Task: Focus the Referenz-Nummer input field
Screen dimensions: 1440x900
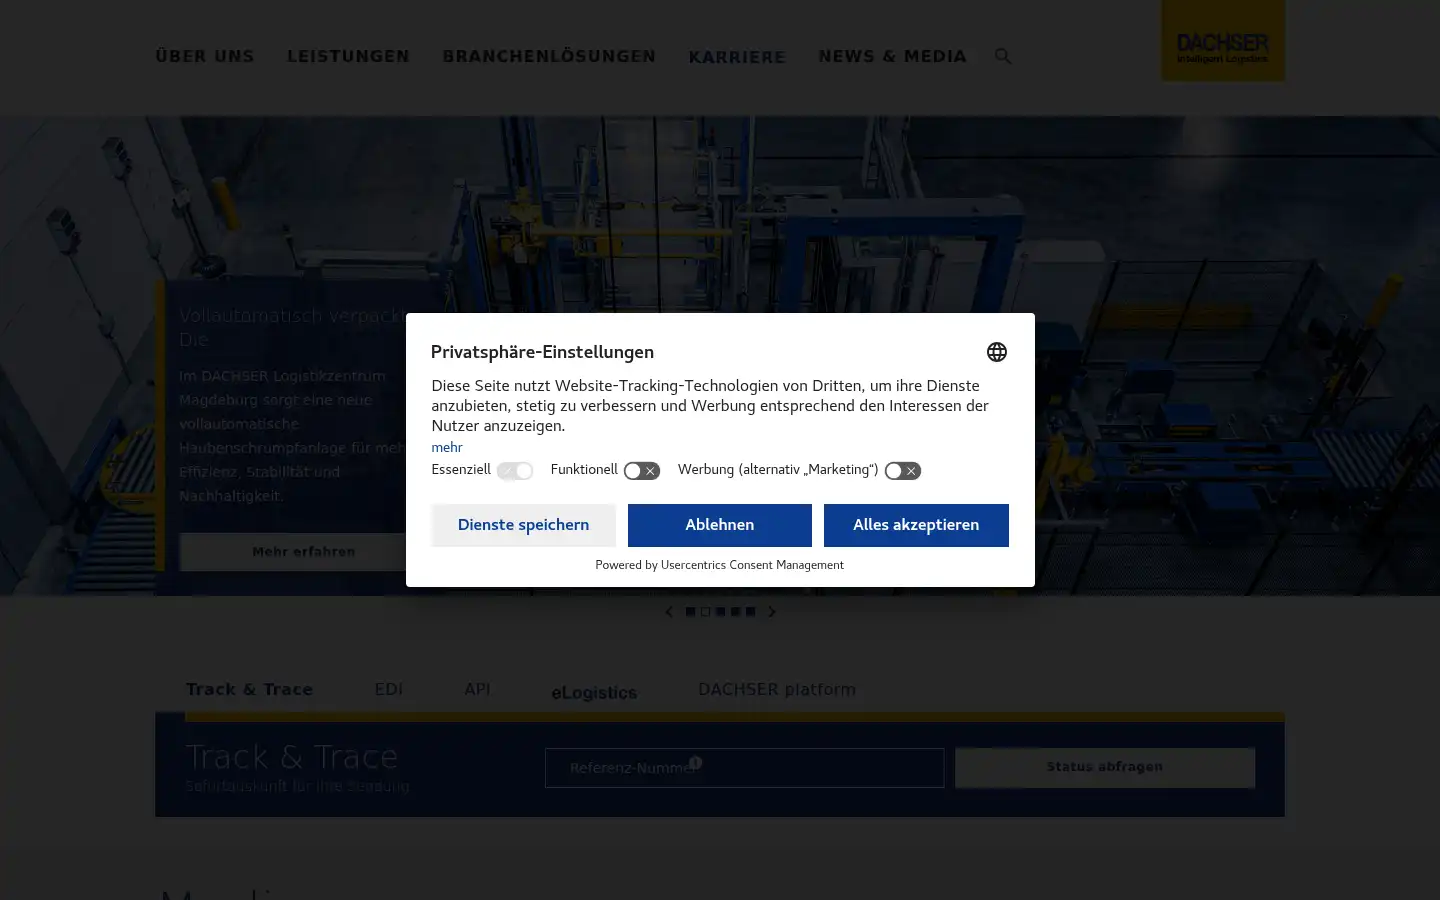Action: pos(744,768)
